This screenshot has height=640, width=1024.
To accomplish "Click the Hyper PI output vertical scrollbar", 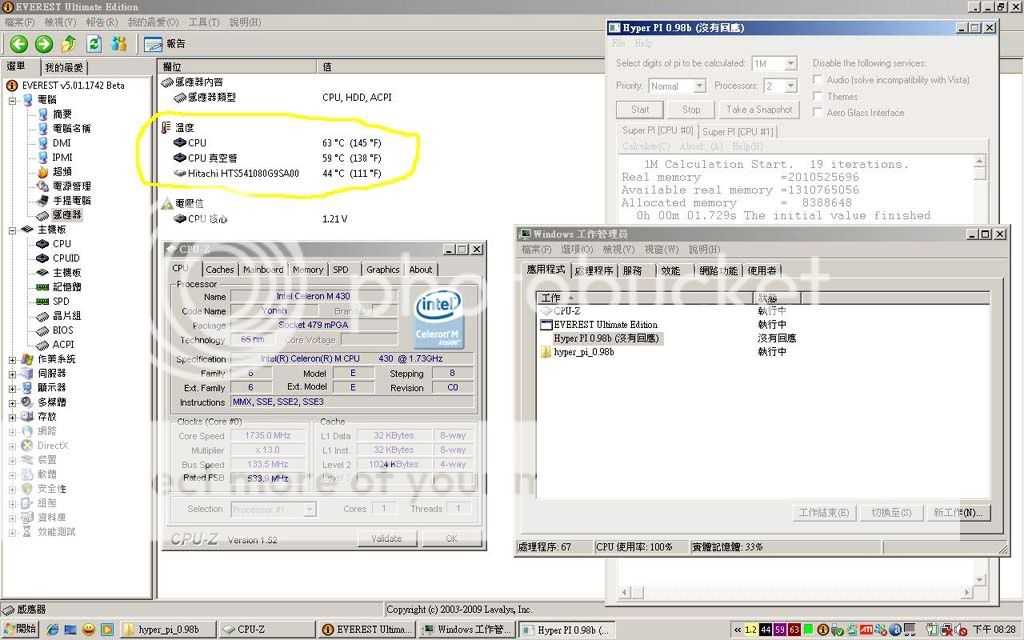I will [x=979, y=370].
